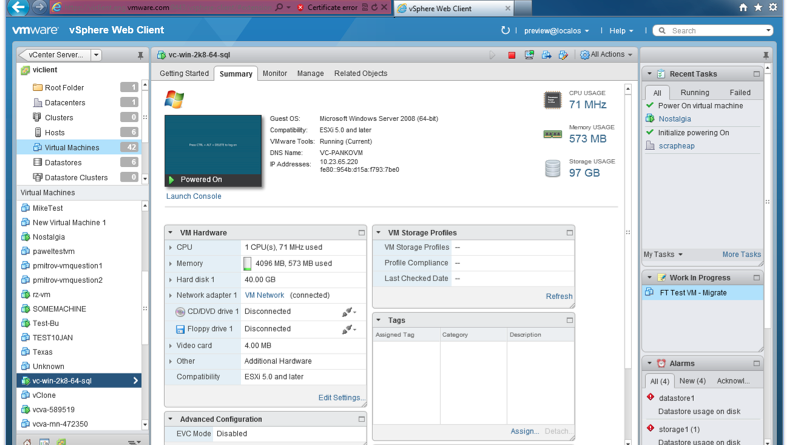Image resolution: width=787 pixels, height=445 pixels.
Task: Open the Help dropdown menu
Action: point(621,31)
